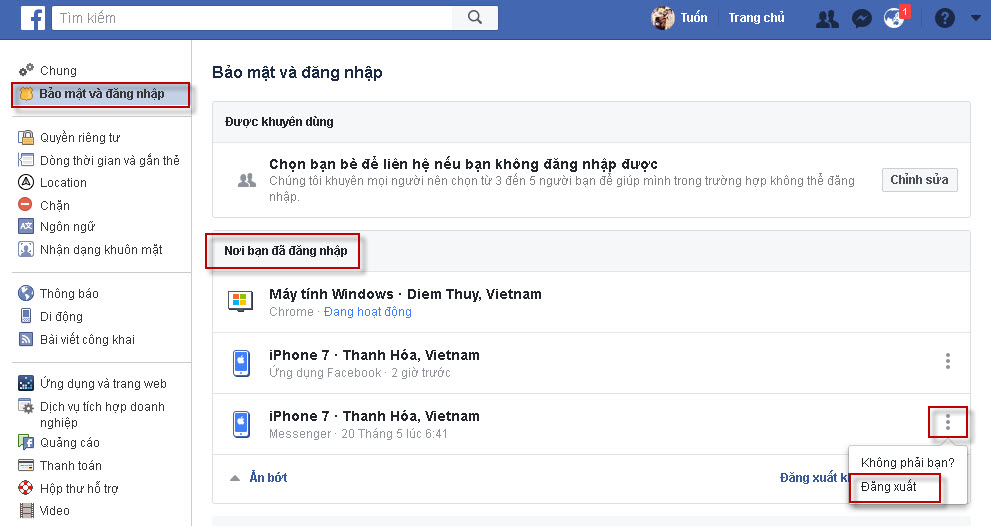Open Dòng thời gian và gắn thẻ settings
The height and width of the screenshot is (528, 991).
110,161
